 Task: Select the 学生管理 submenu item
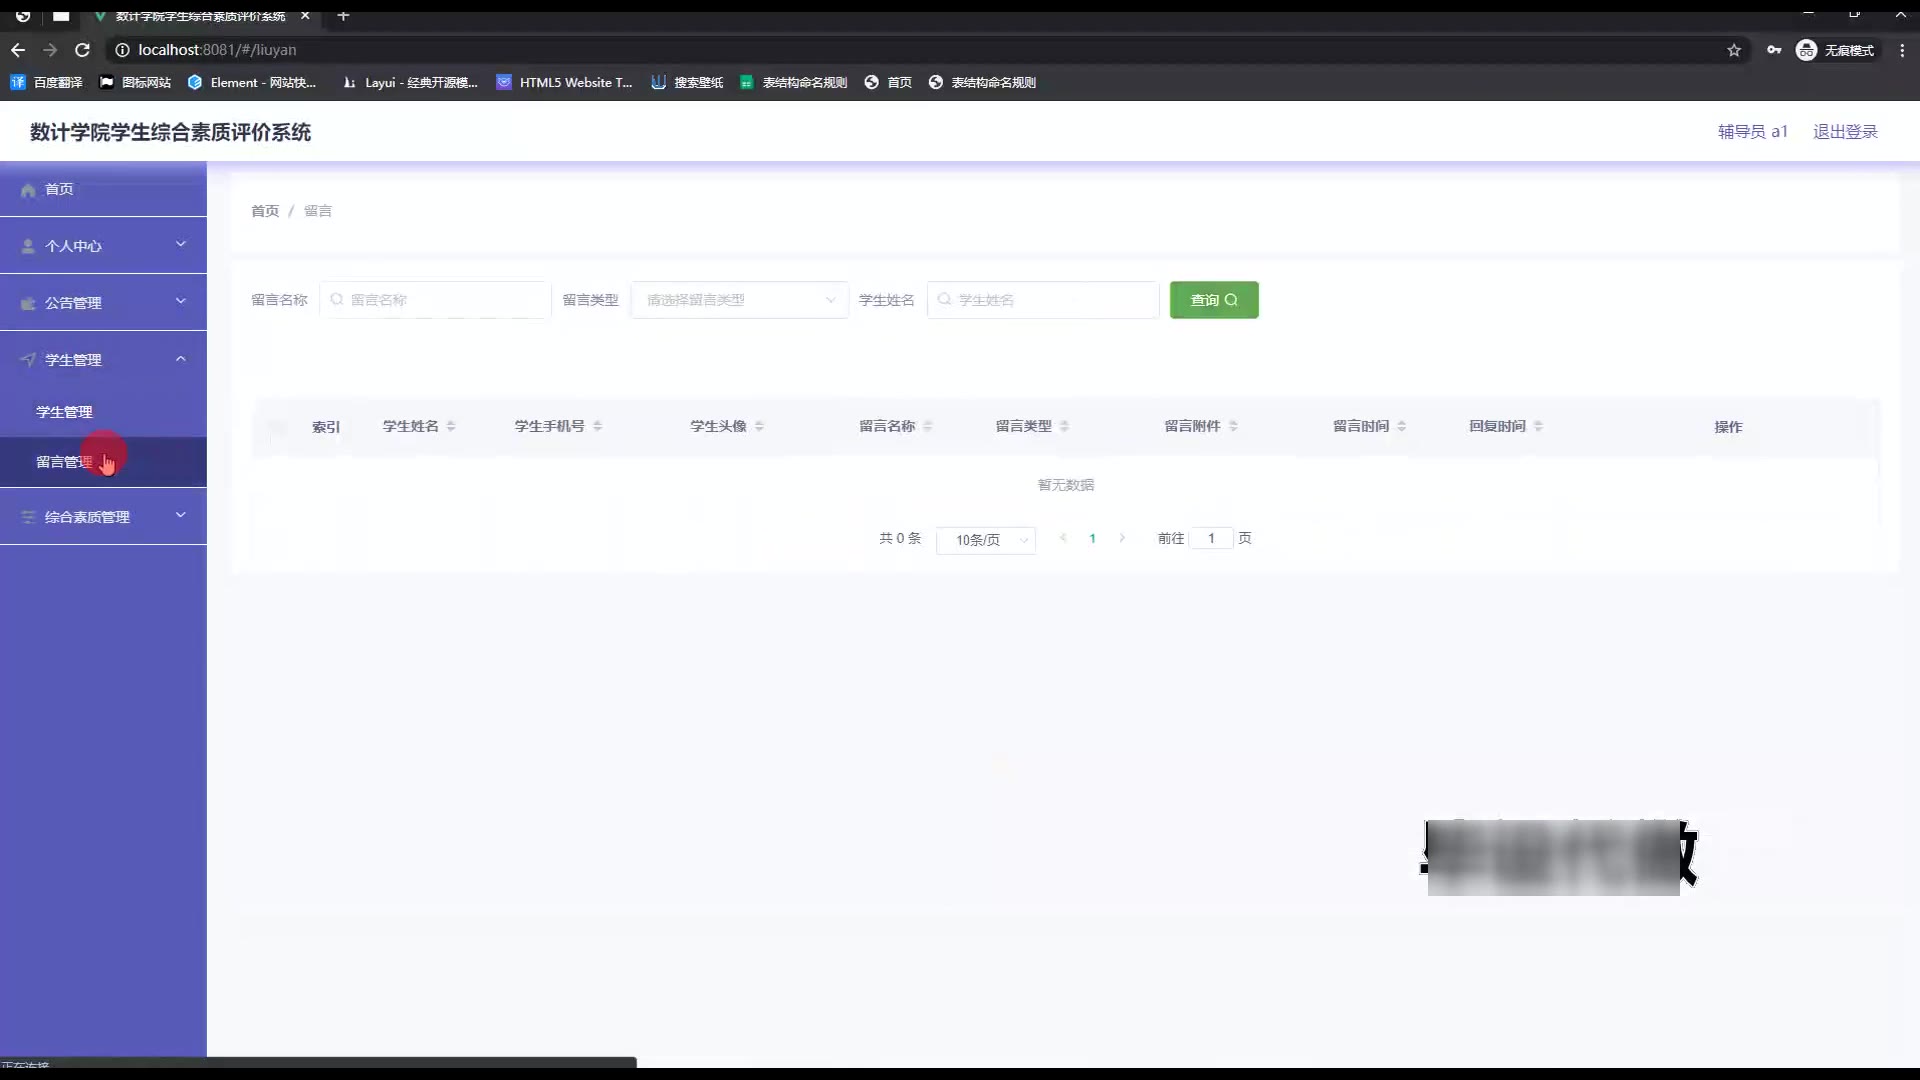[x=64, y=412]
